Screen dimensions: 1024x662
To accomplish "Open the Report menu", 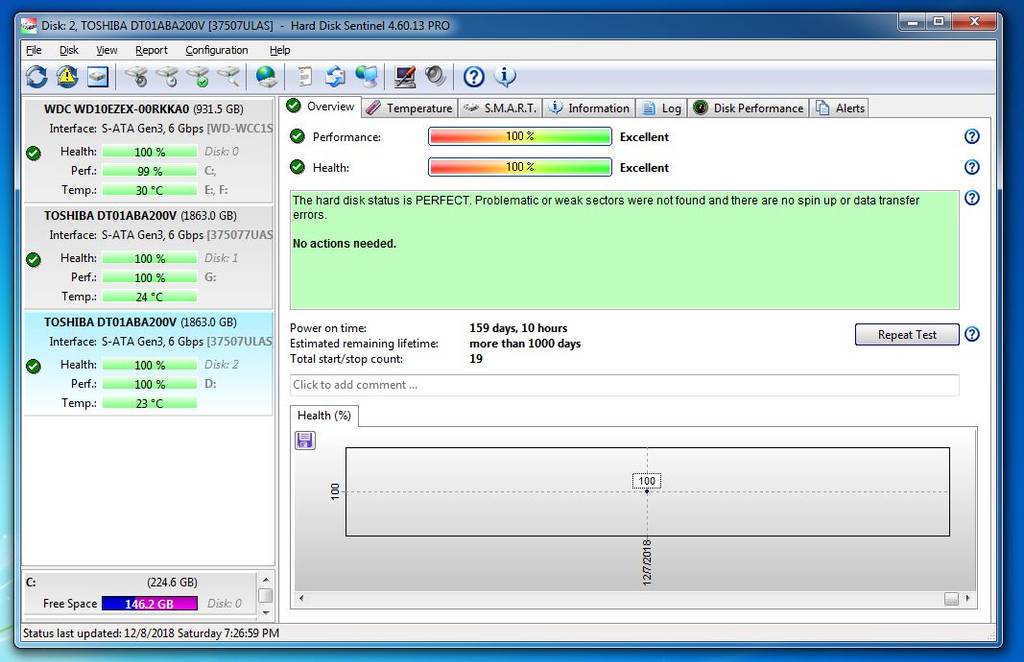I will pos(151,50).
